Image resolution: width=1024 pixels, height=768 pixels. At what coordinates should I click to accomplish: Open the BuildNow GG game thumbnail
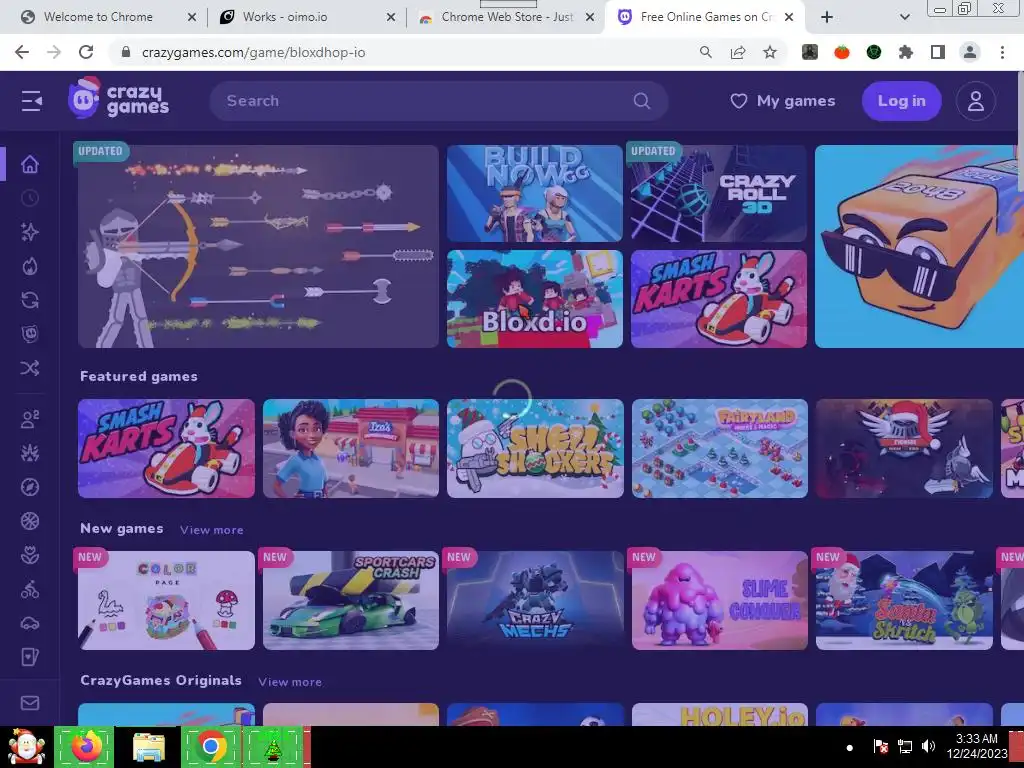click(x=535, y=193)
